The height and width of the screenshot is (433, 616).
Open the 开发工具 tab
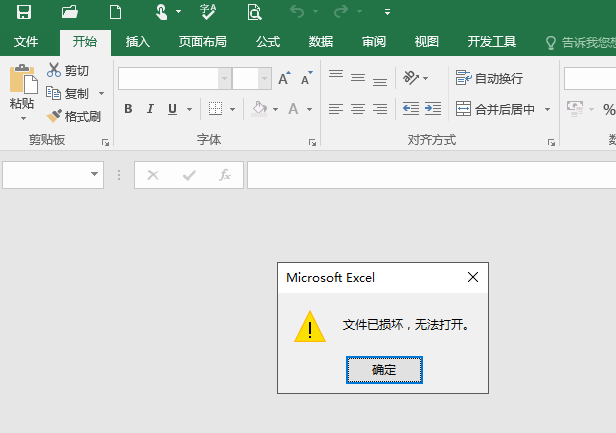[491, 42]
